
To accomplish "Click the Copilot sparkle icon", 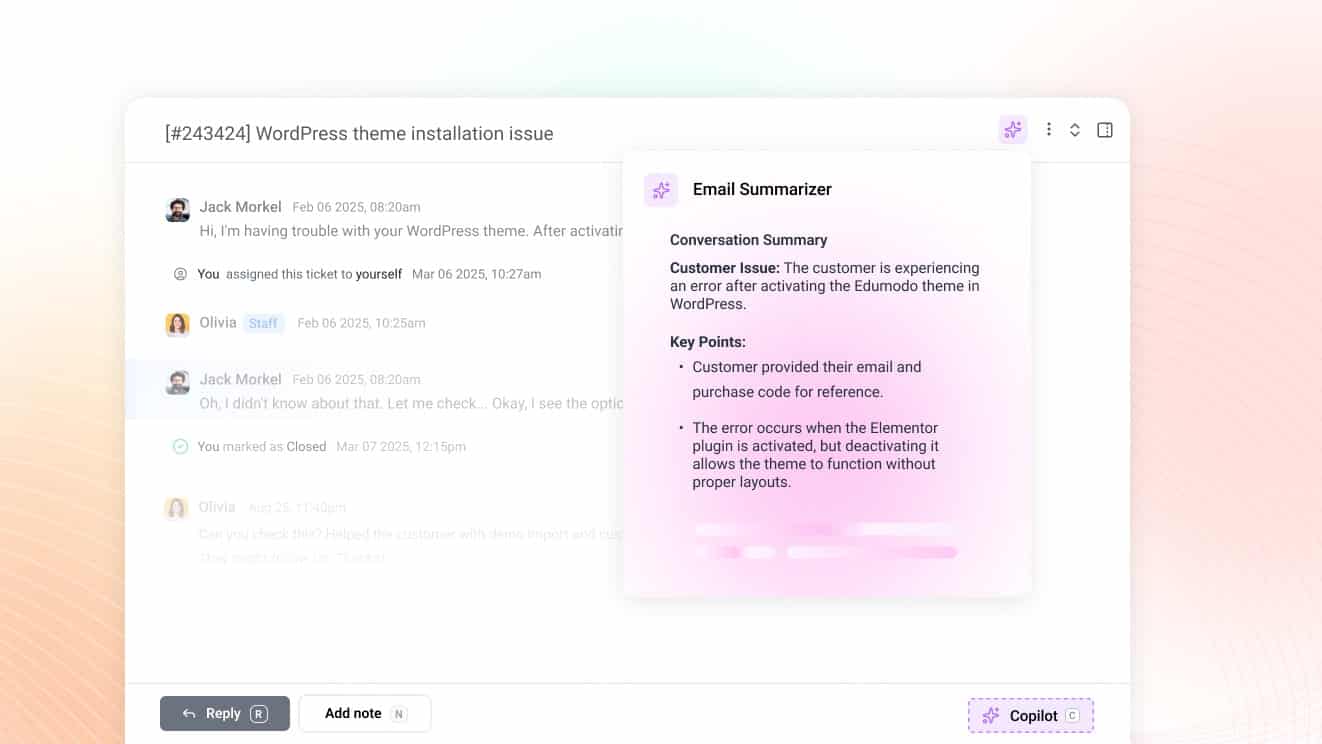I will click(990, 715).
